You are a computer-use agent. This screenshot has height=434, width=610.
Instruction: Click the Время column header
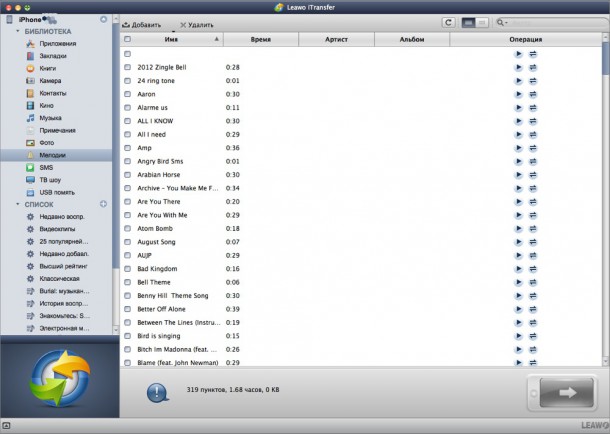click(x=261, y=39)
